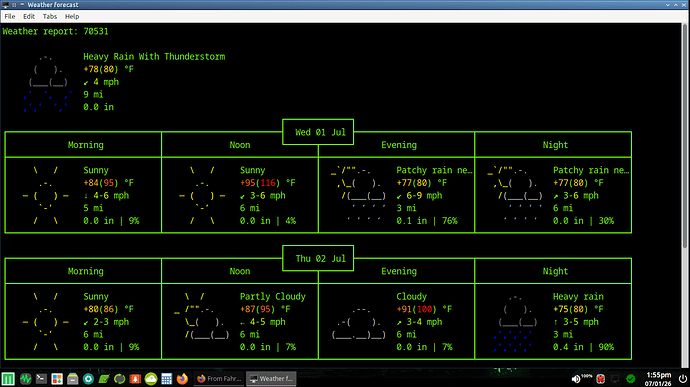The image size is (690, 387).
Task: Click the 'Weather forecast' window title
Action: click(53, 5)
